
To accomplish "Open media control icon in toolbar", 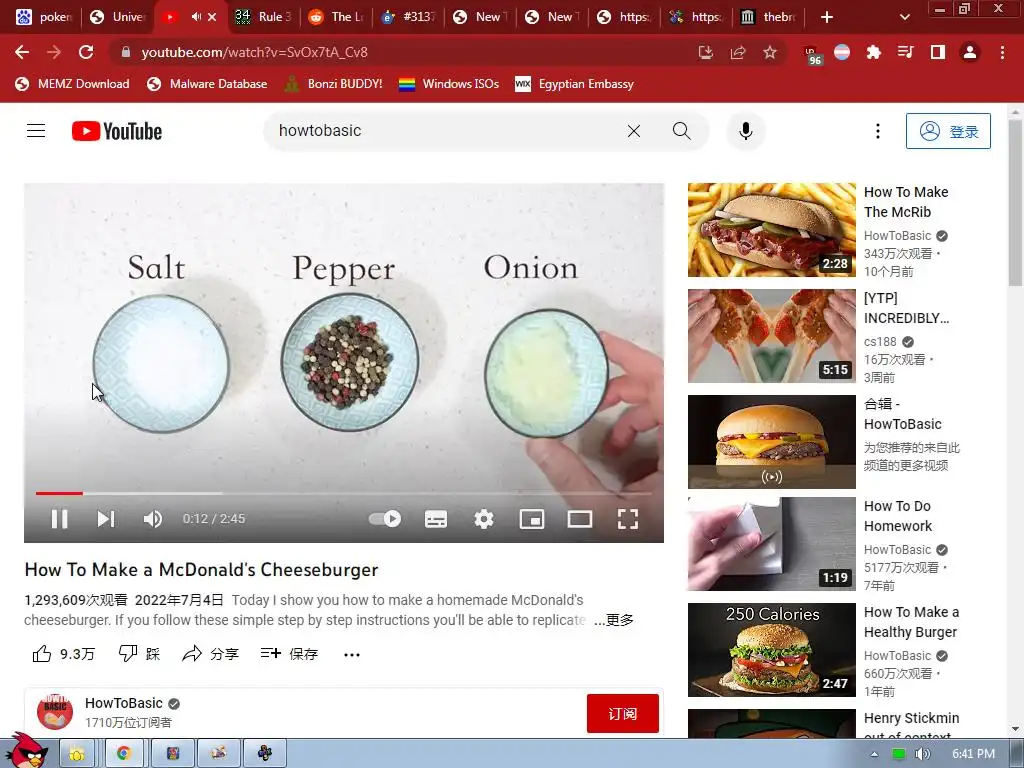I will (x=905, y=52).
